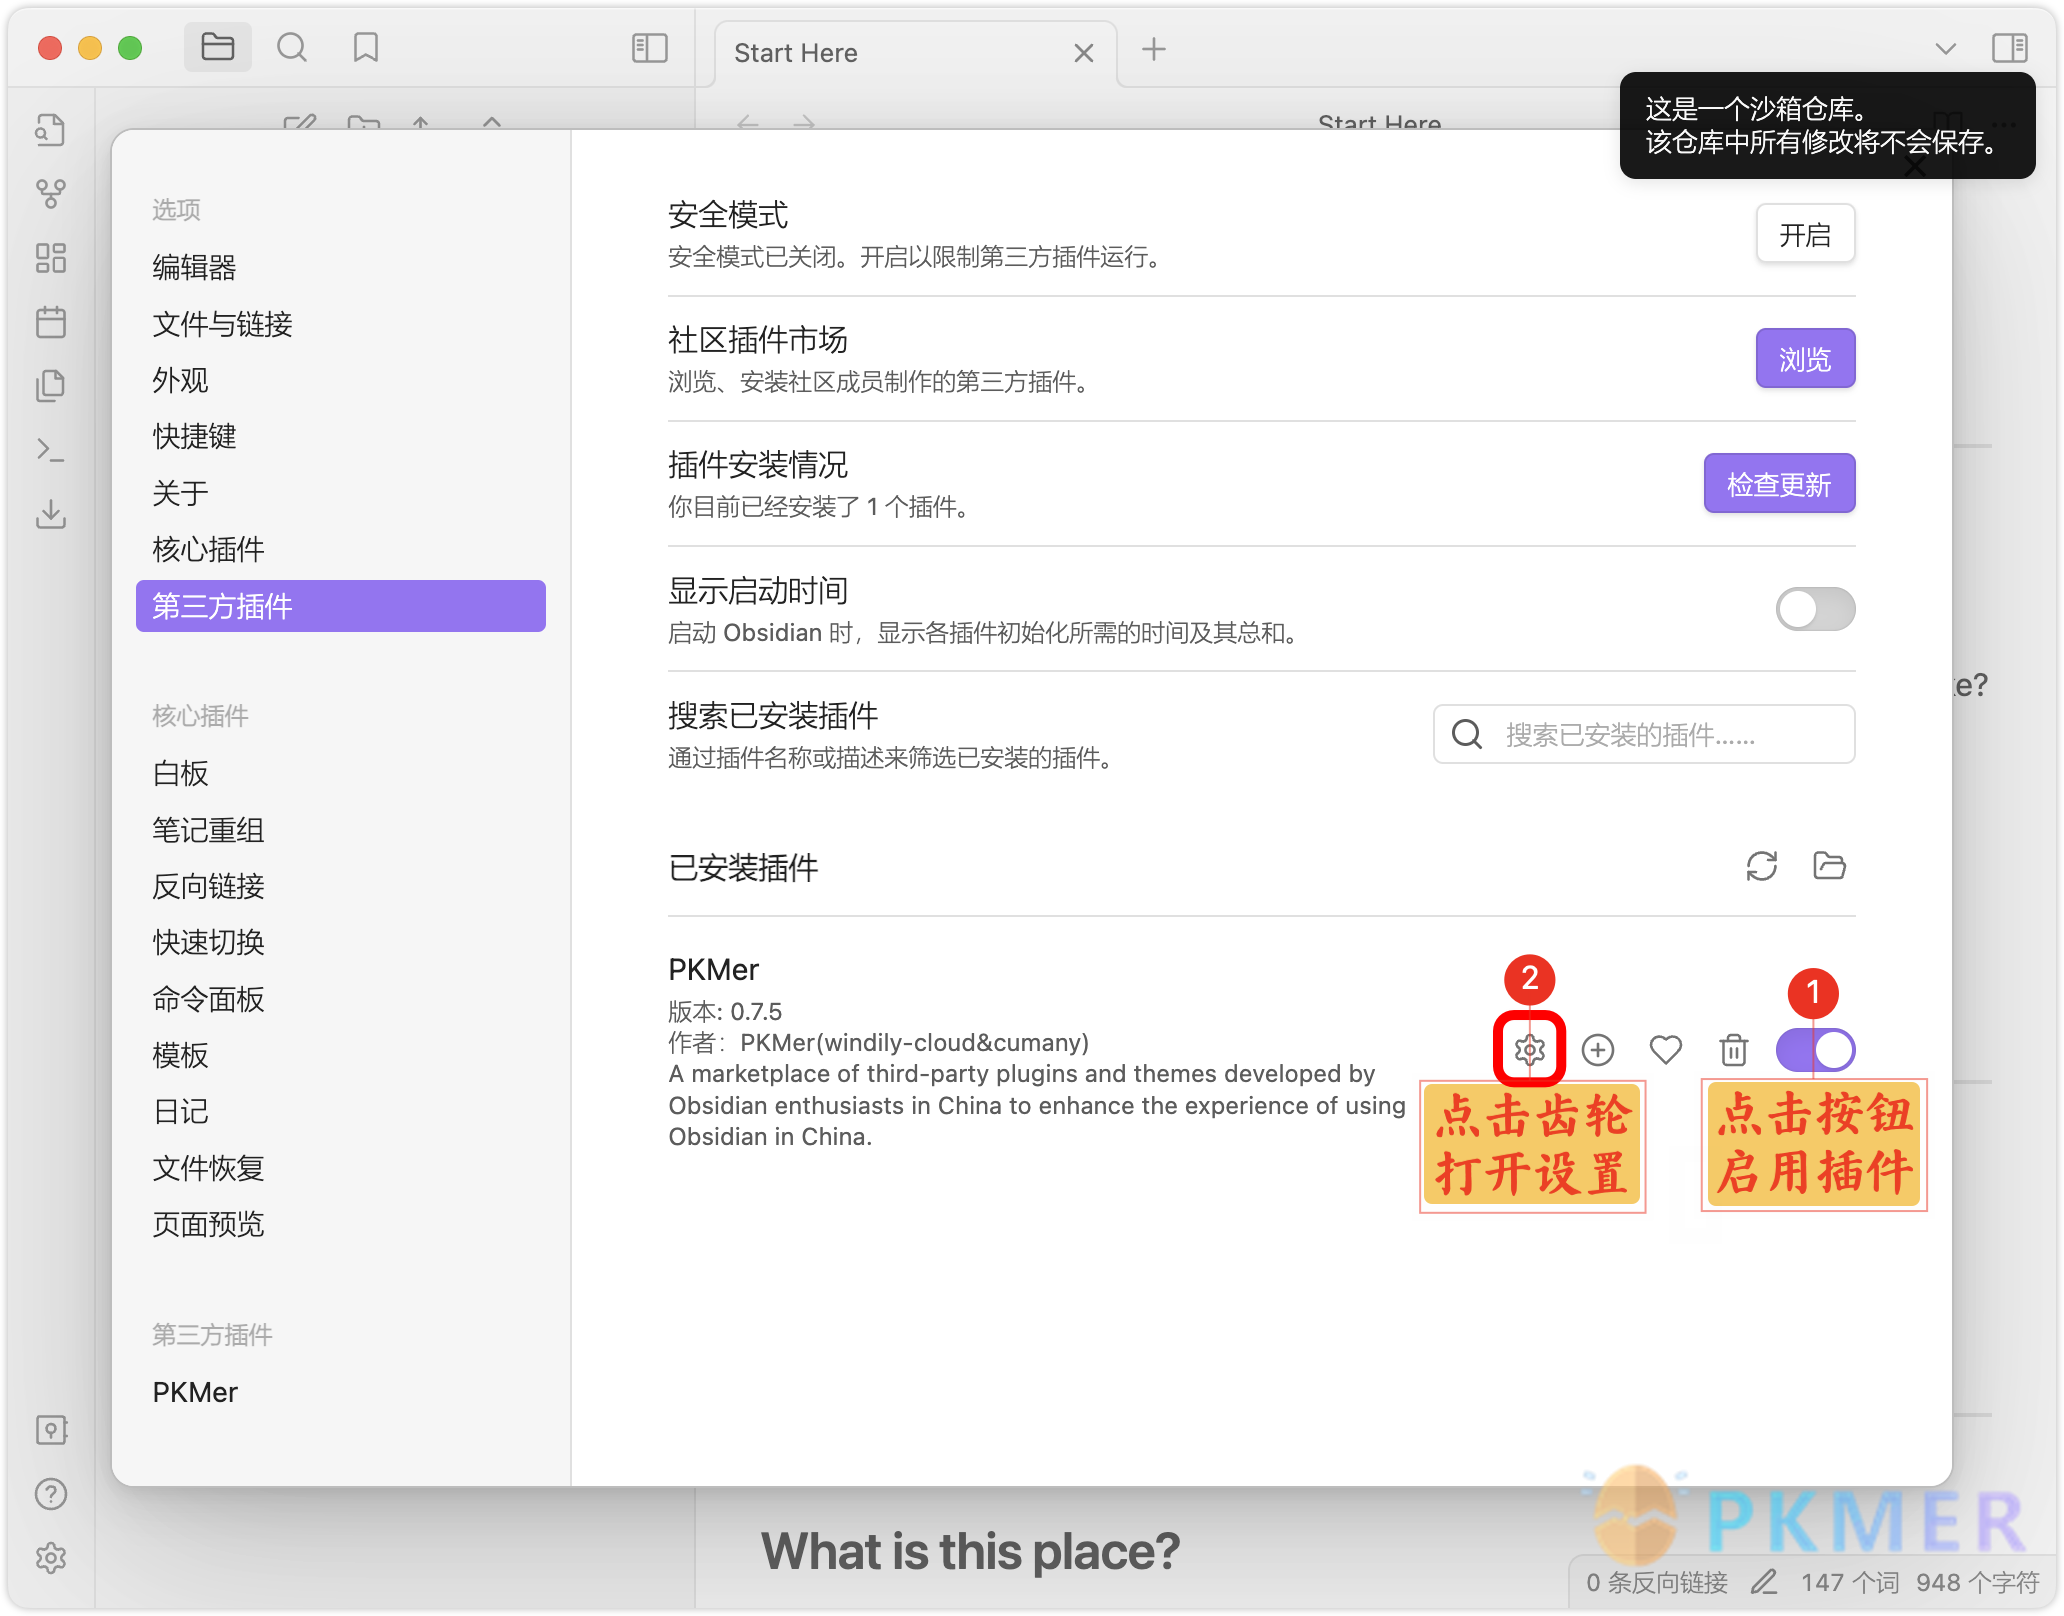Open 文件恢复 plugin settings

(x=340, y=1168)
